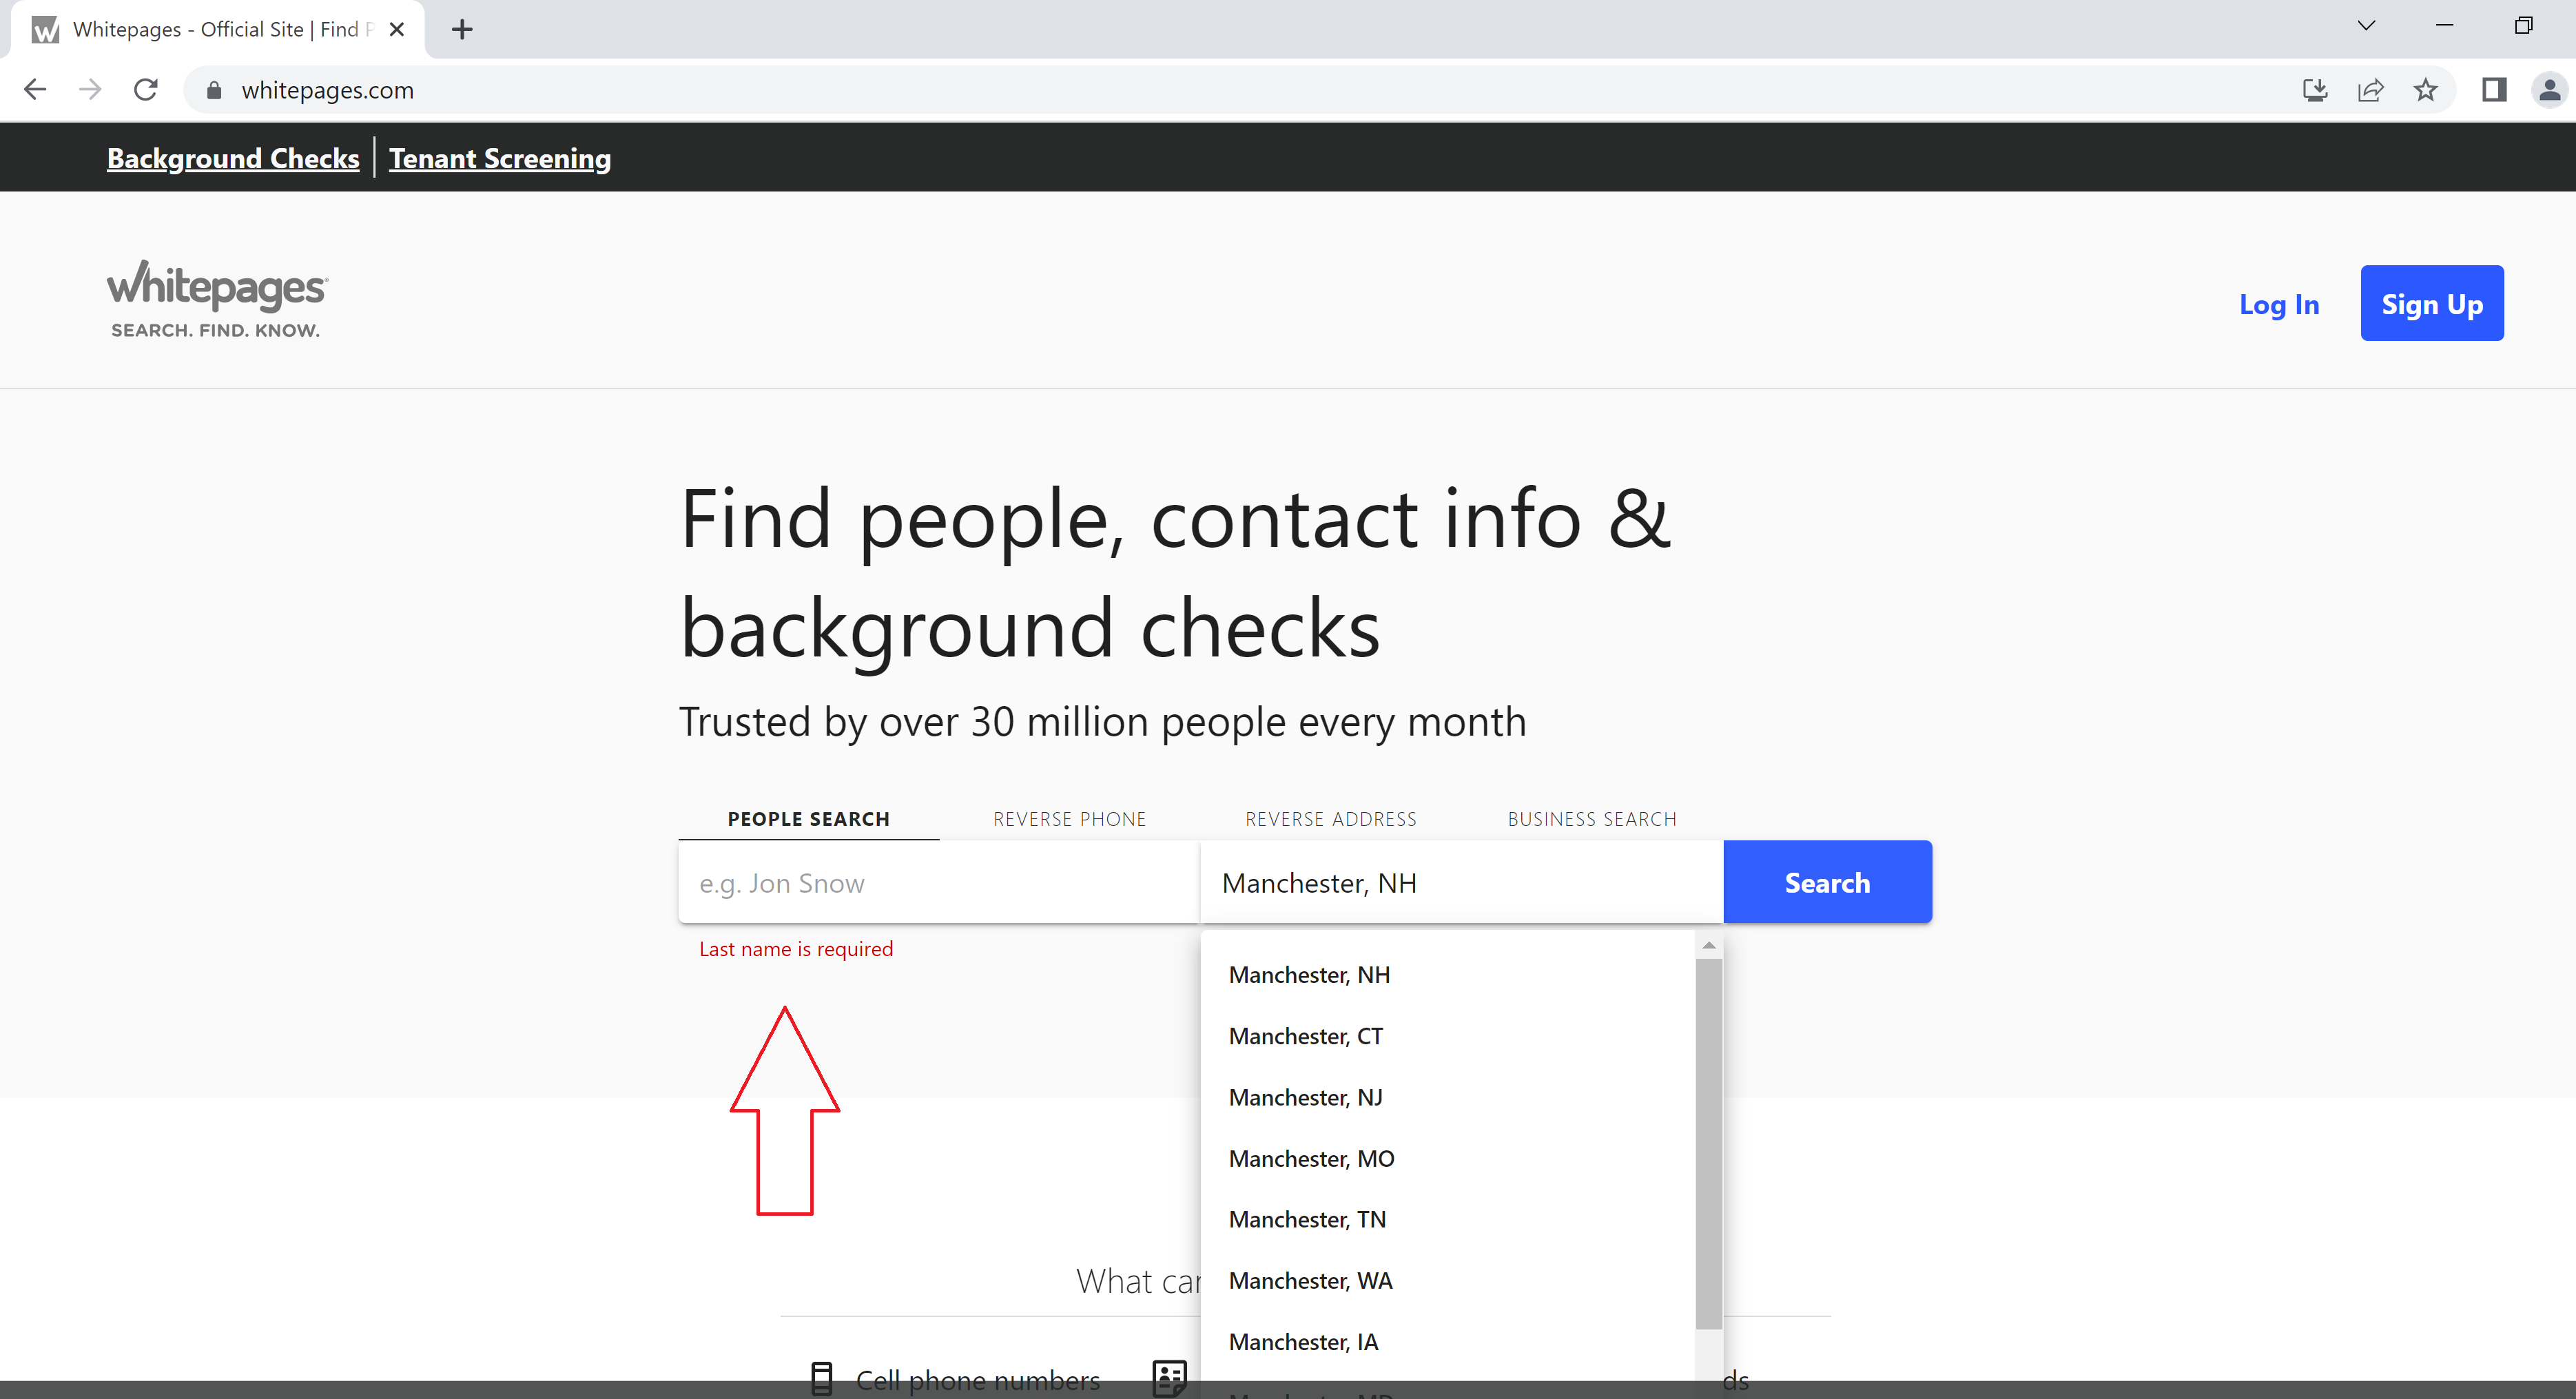Choose Manchester, IA from suggestions
Image resolution: width=2576 pixels, height=1399 pixels.
(x=1448, y=1341)
